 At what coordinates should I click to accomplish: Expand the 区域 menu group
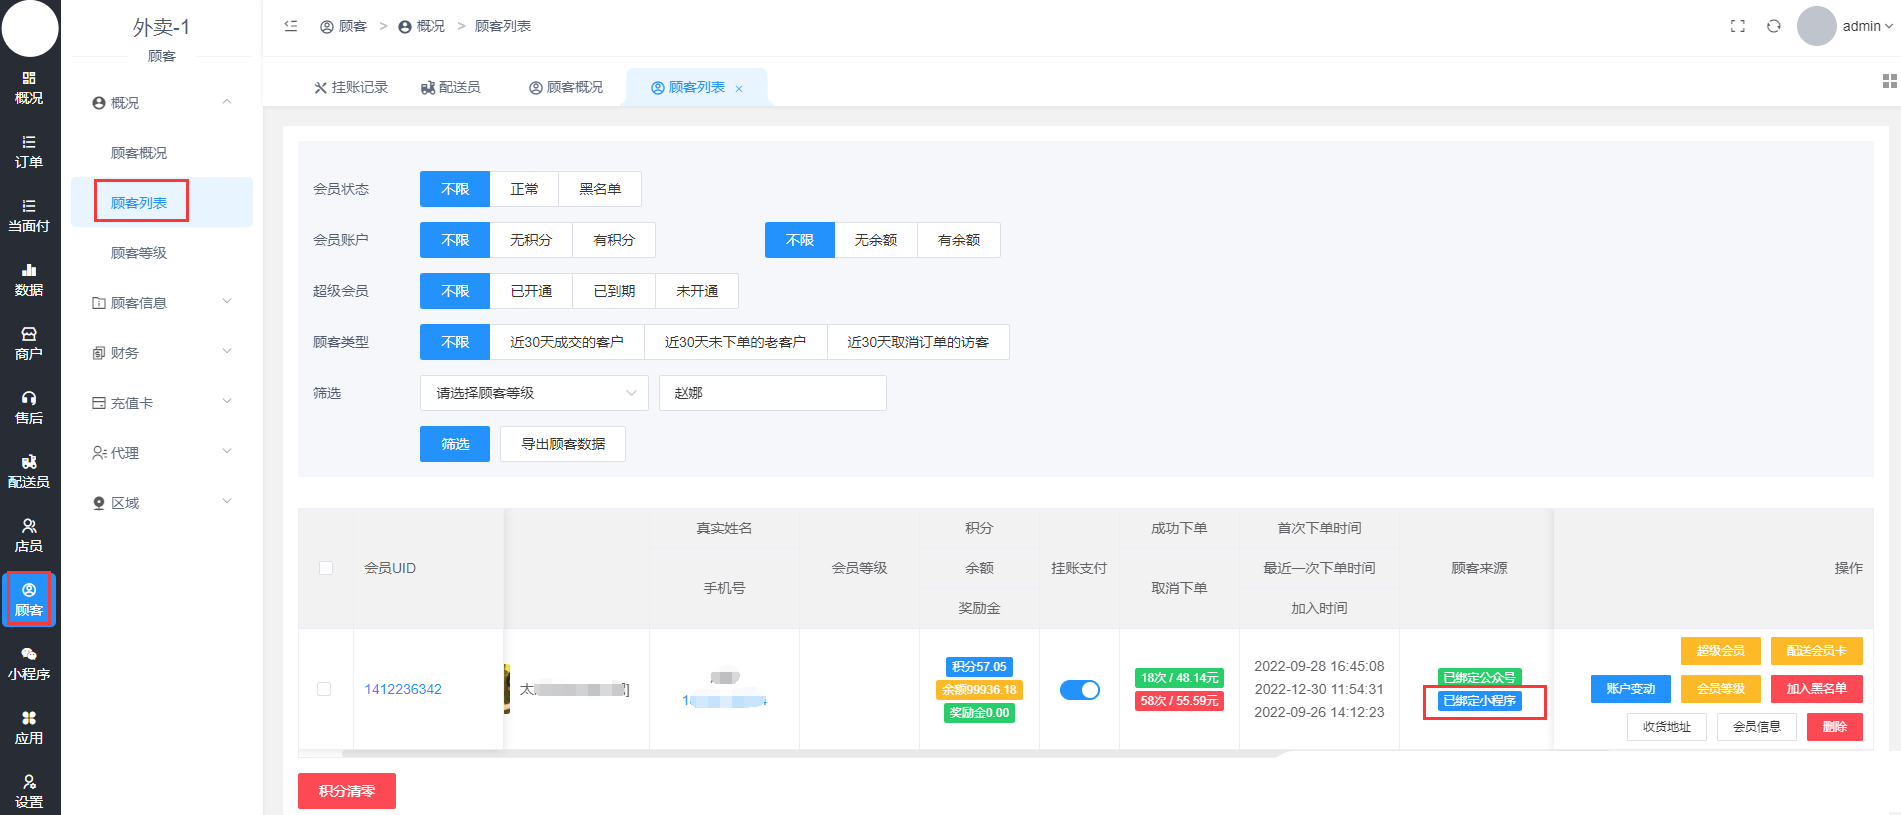[162, 503]
